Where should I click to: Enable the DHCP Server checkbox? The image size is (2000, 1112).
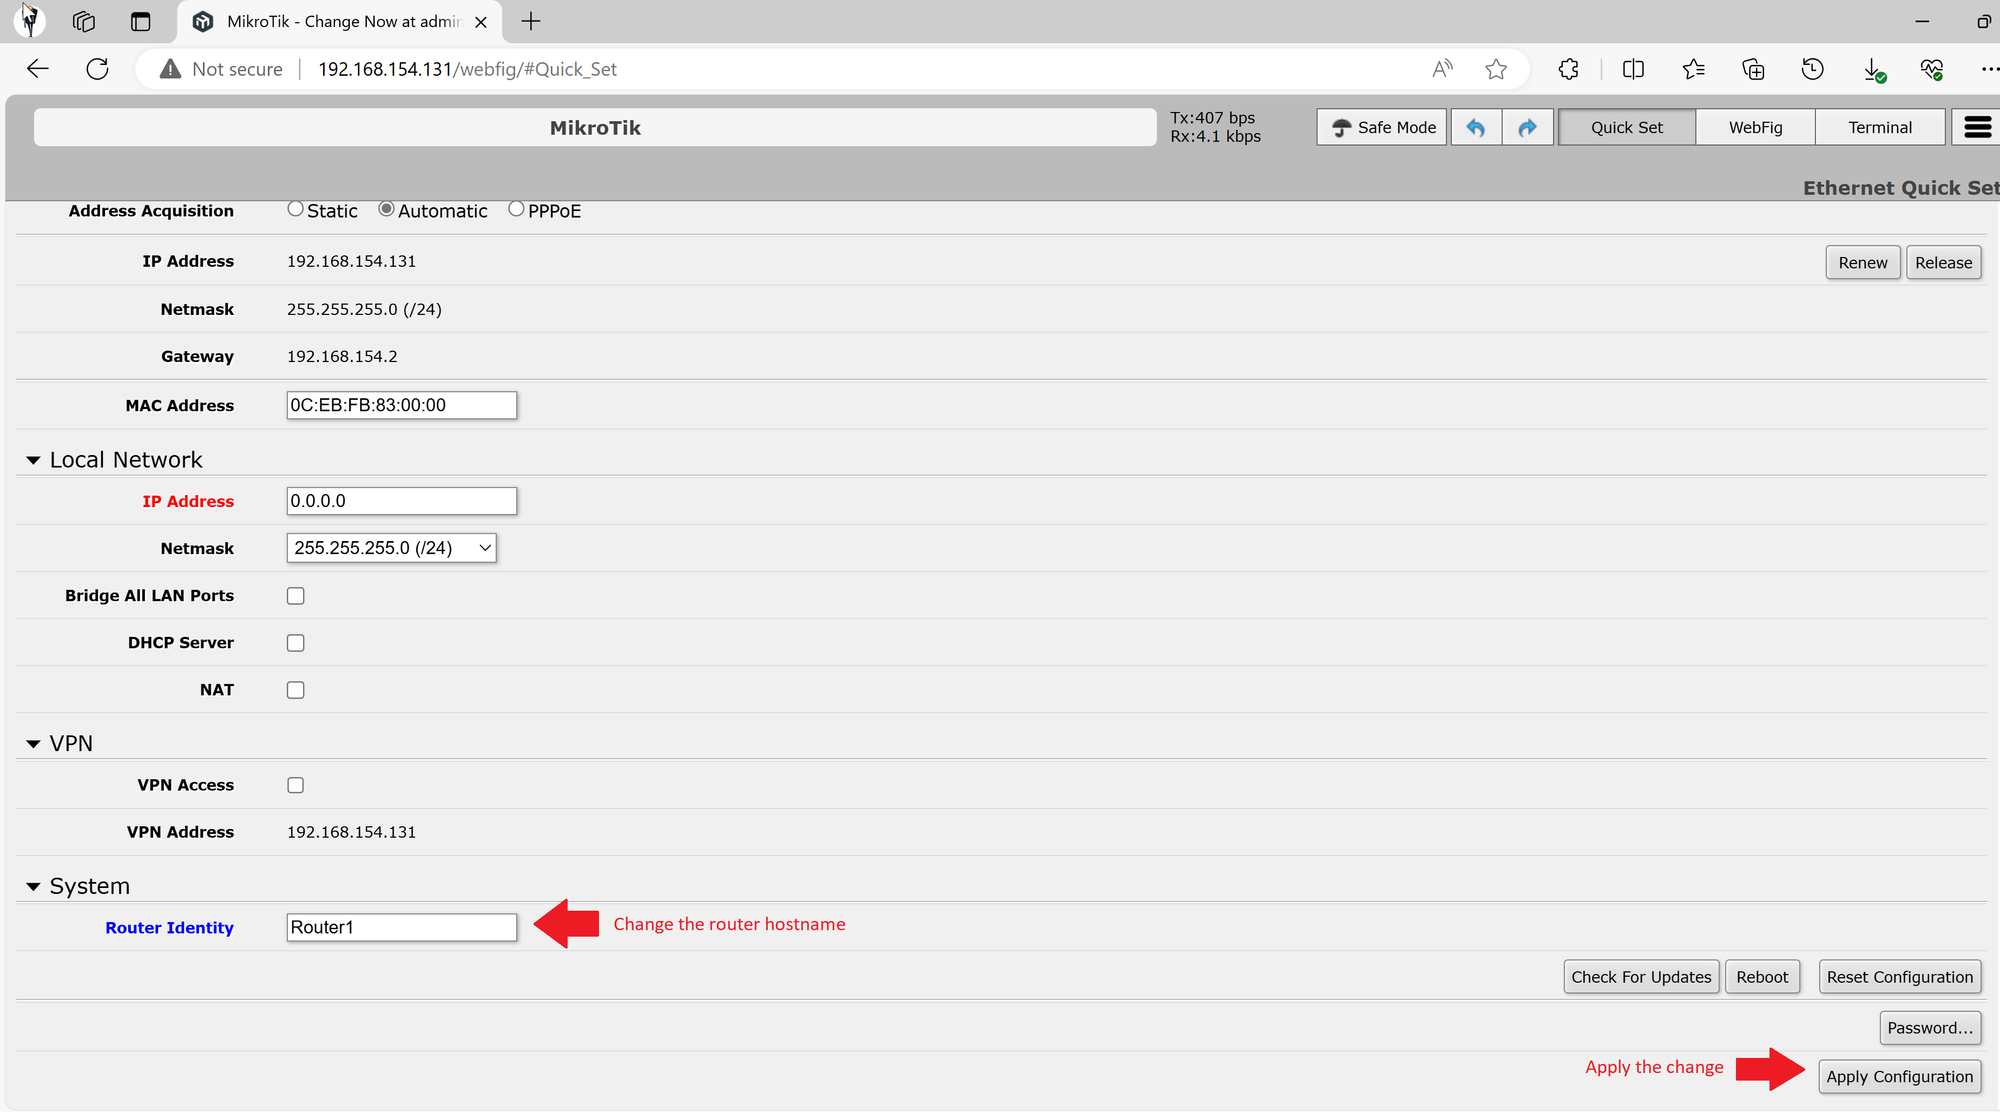point(296,642)
